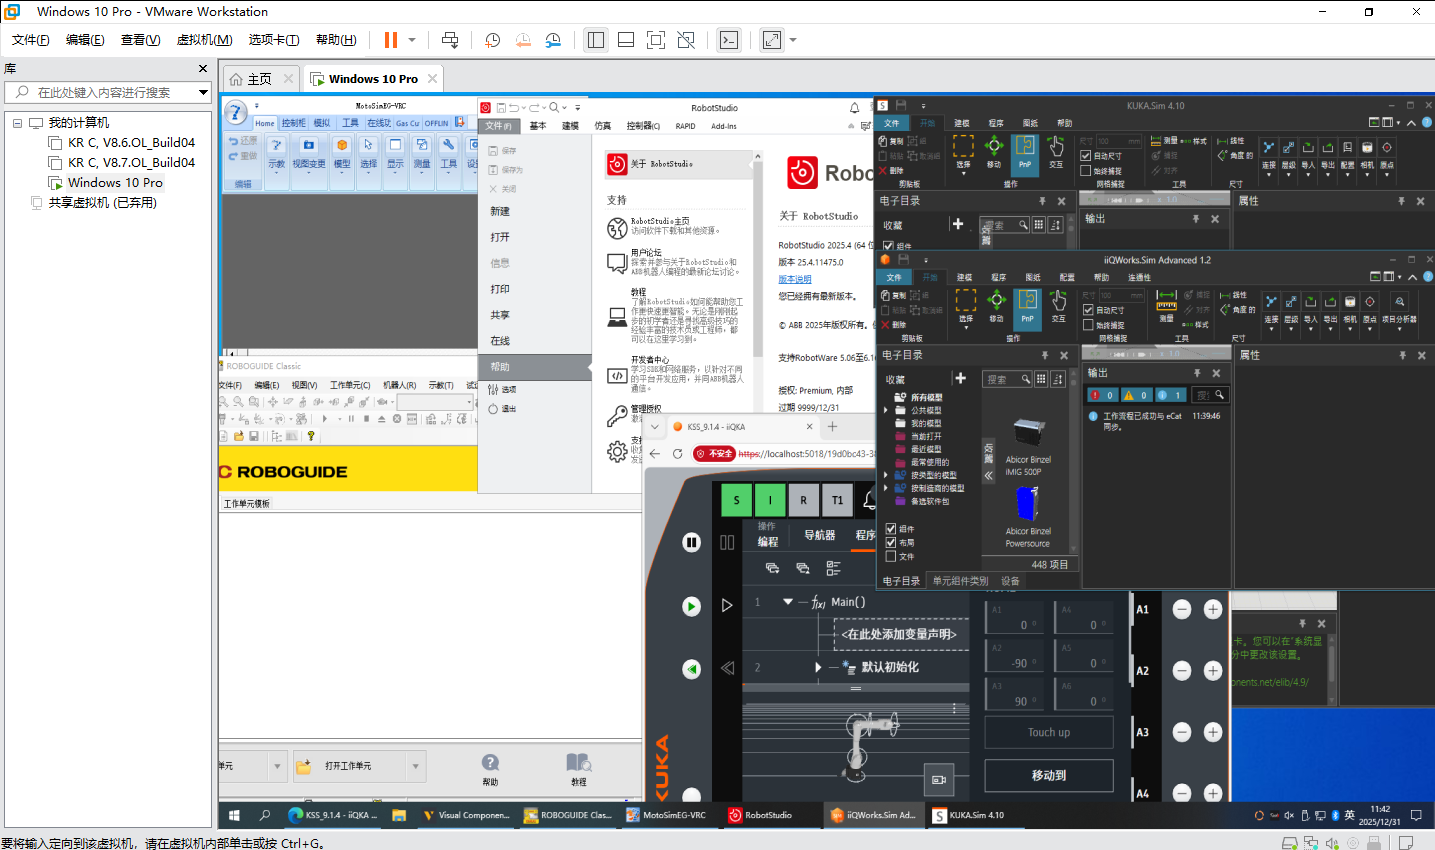Select KR C, V8.6.OL_Build04 in VMware library

[131, 142]
